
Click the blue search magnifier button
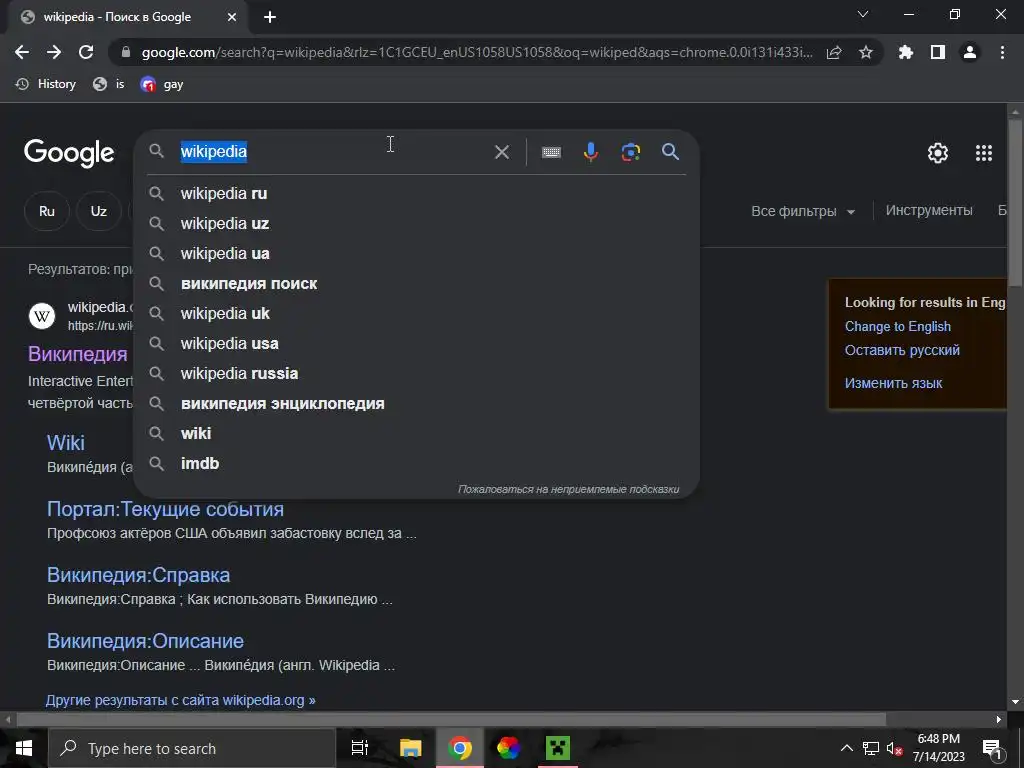point(670,152)
